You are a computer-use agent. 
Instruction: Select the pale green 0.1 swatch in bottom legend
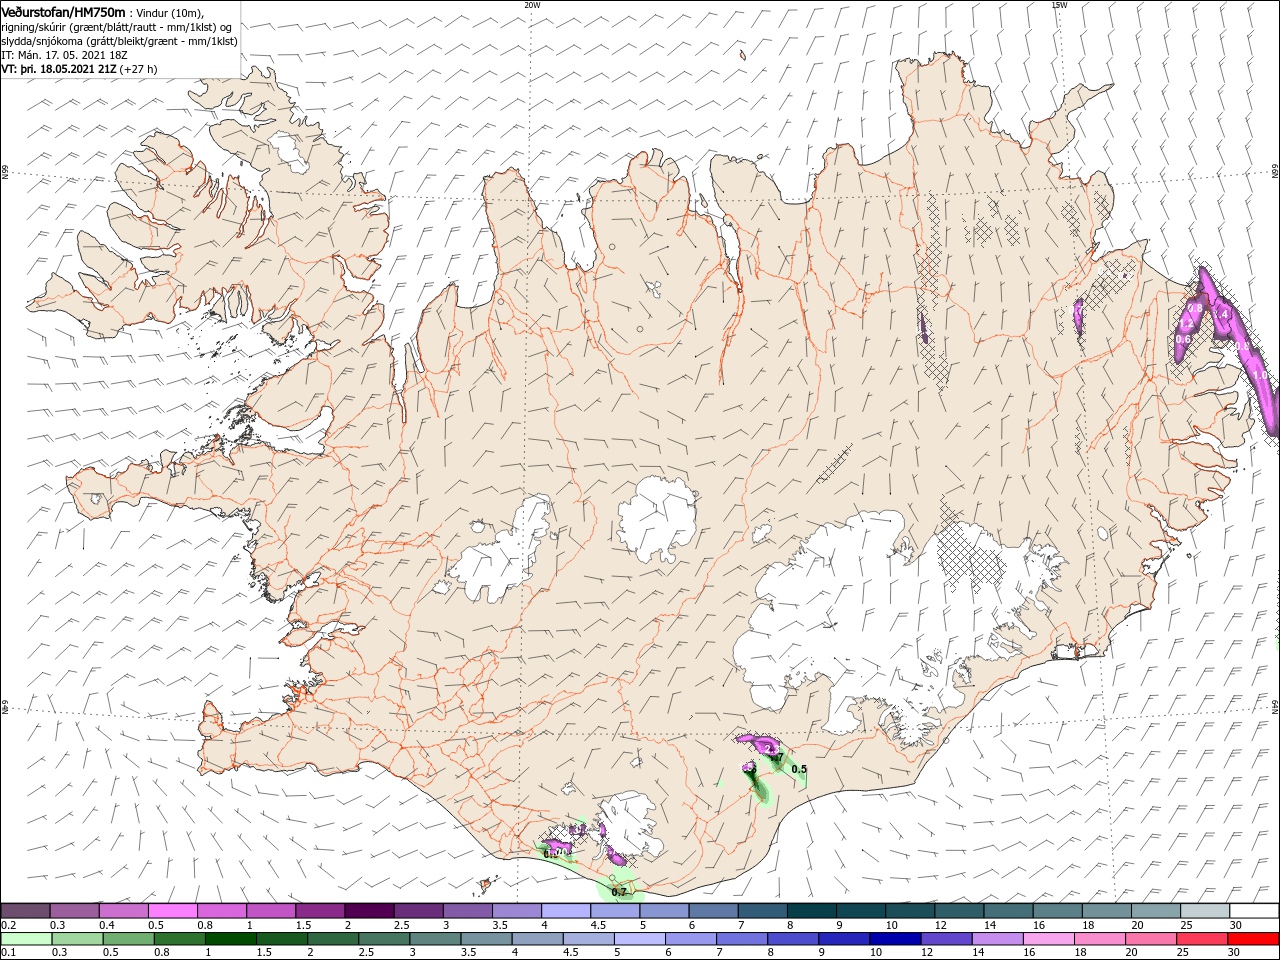tap(25, 939)
